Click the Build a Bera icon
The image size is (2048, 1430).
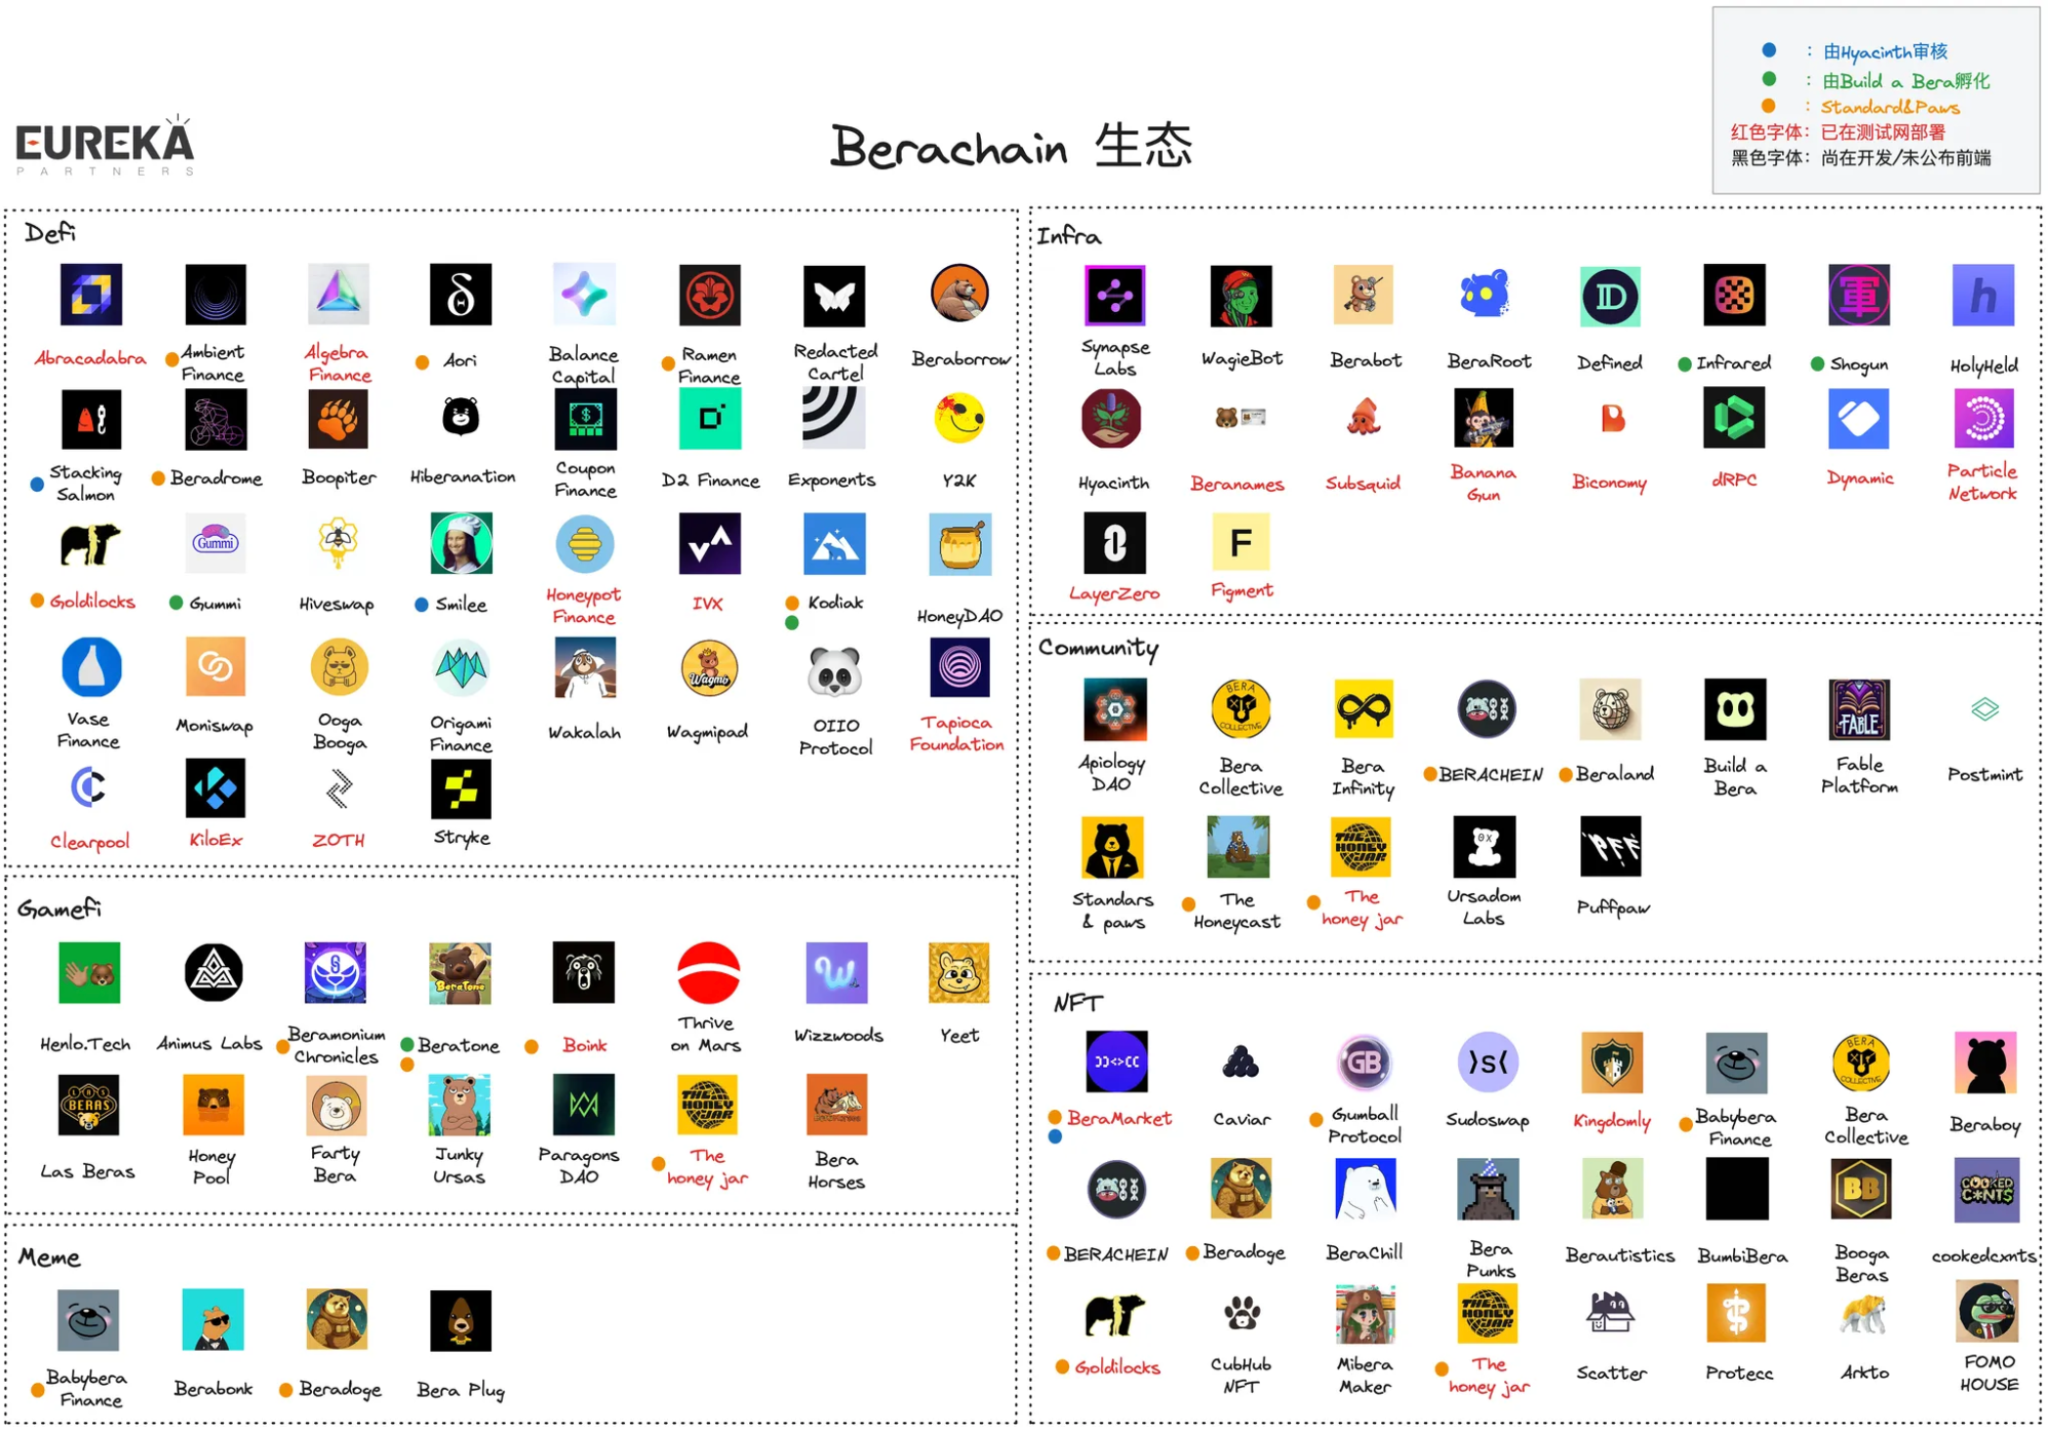point(1735,710)
